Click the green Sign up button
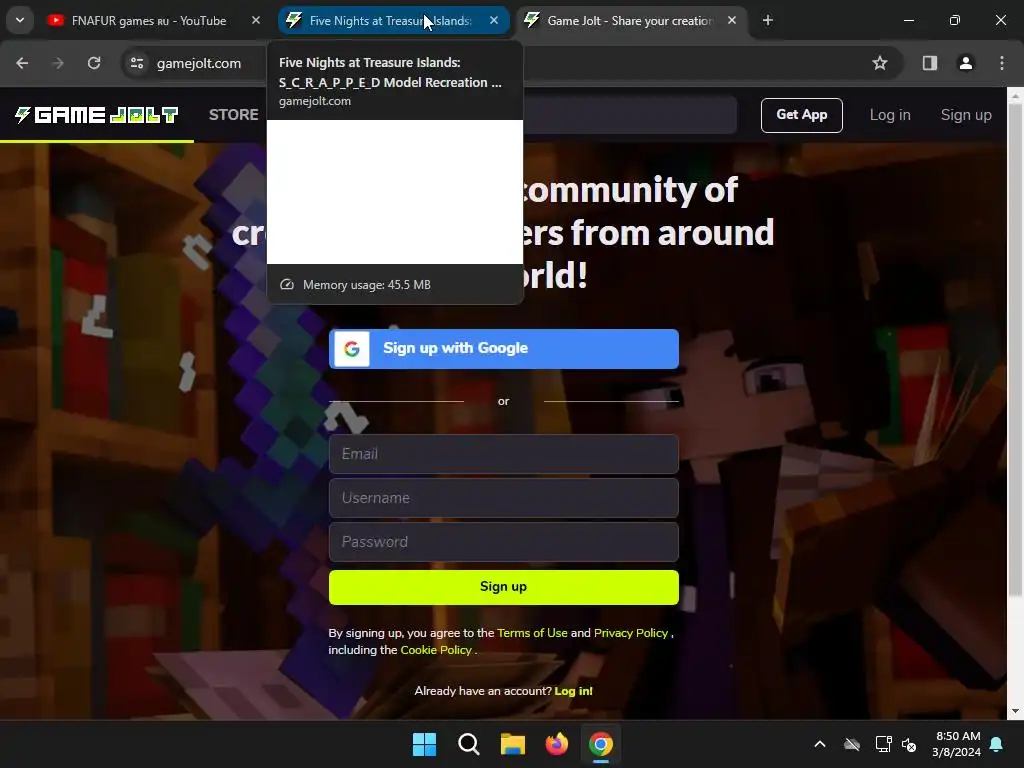Viewport: 1024px width, 768px height. [504, 587]
